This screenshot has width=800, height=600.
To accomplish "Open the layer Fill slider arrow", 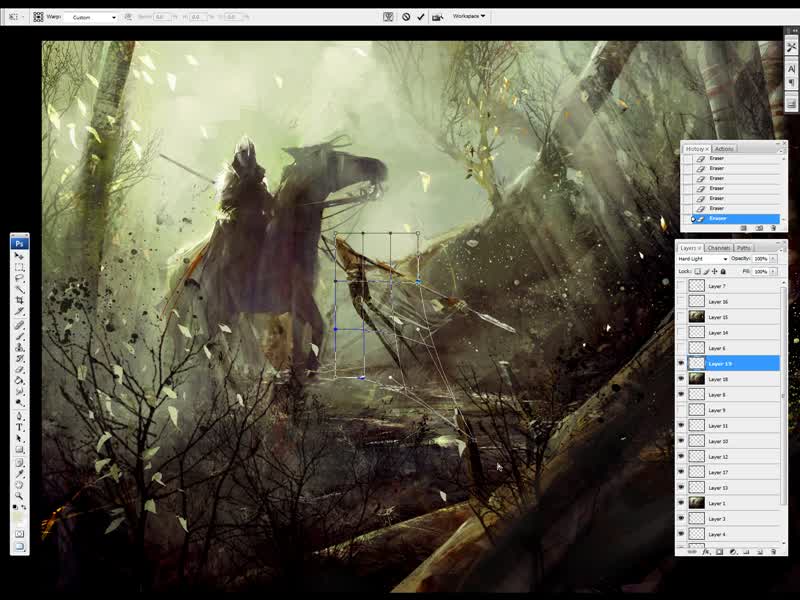I will 773,271.
